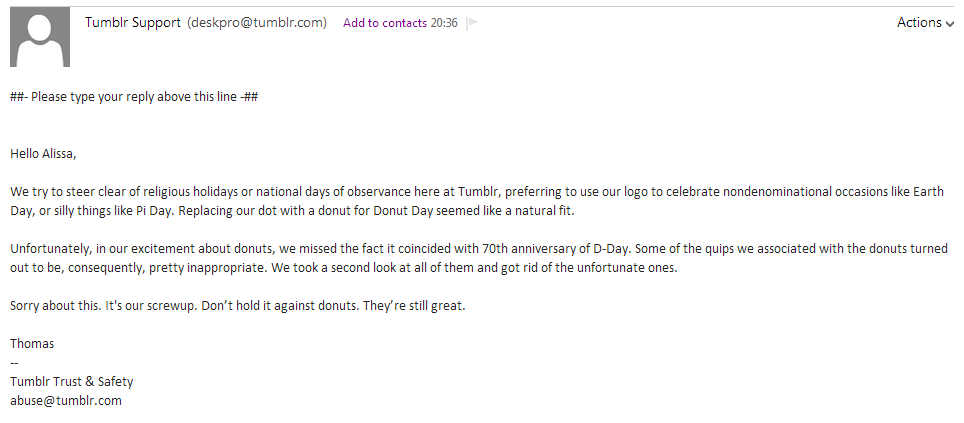Image resolution: width=964 pixels, height=423 pixels.
Task: Click the paragraph starting 'We try to steer'
Action: (477, 201)
